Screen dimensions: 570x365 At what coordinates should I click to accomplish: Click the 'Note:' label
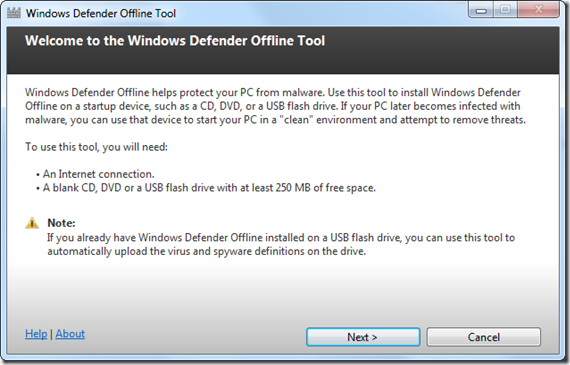click(61, 223)
